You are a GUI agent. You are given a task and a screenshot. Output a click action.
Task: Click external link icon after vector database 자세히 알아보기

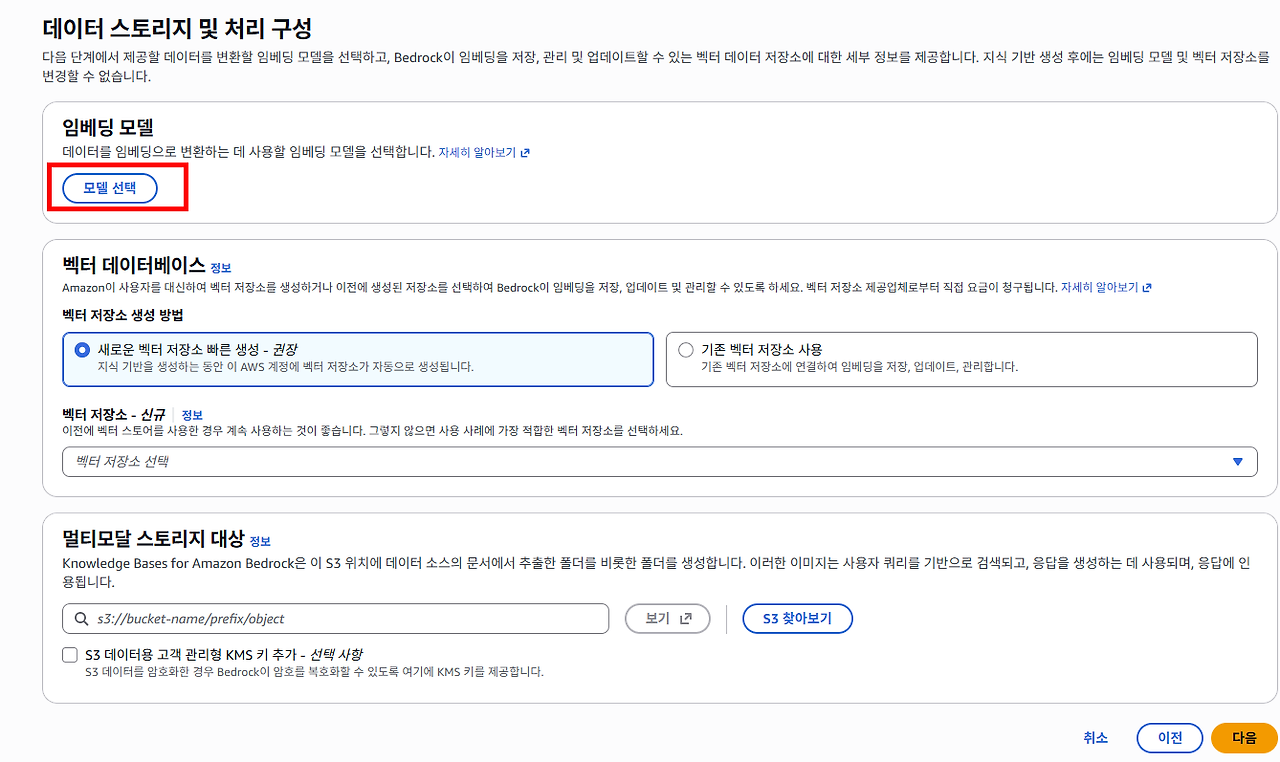[x=1147, y=287]
